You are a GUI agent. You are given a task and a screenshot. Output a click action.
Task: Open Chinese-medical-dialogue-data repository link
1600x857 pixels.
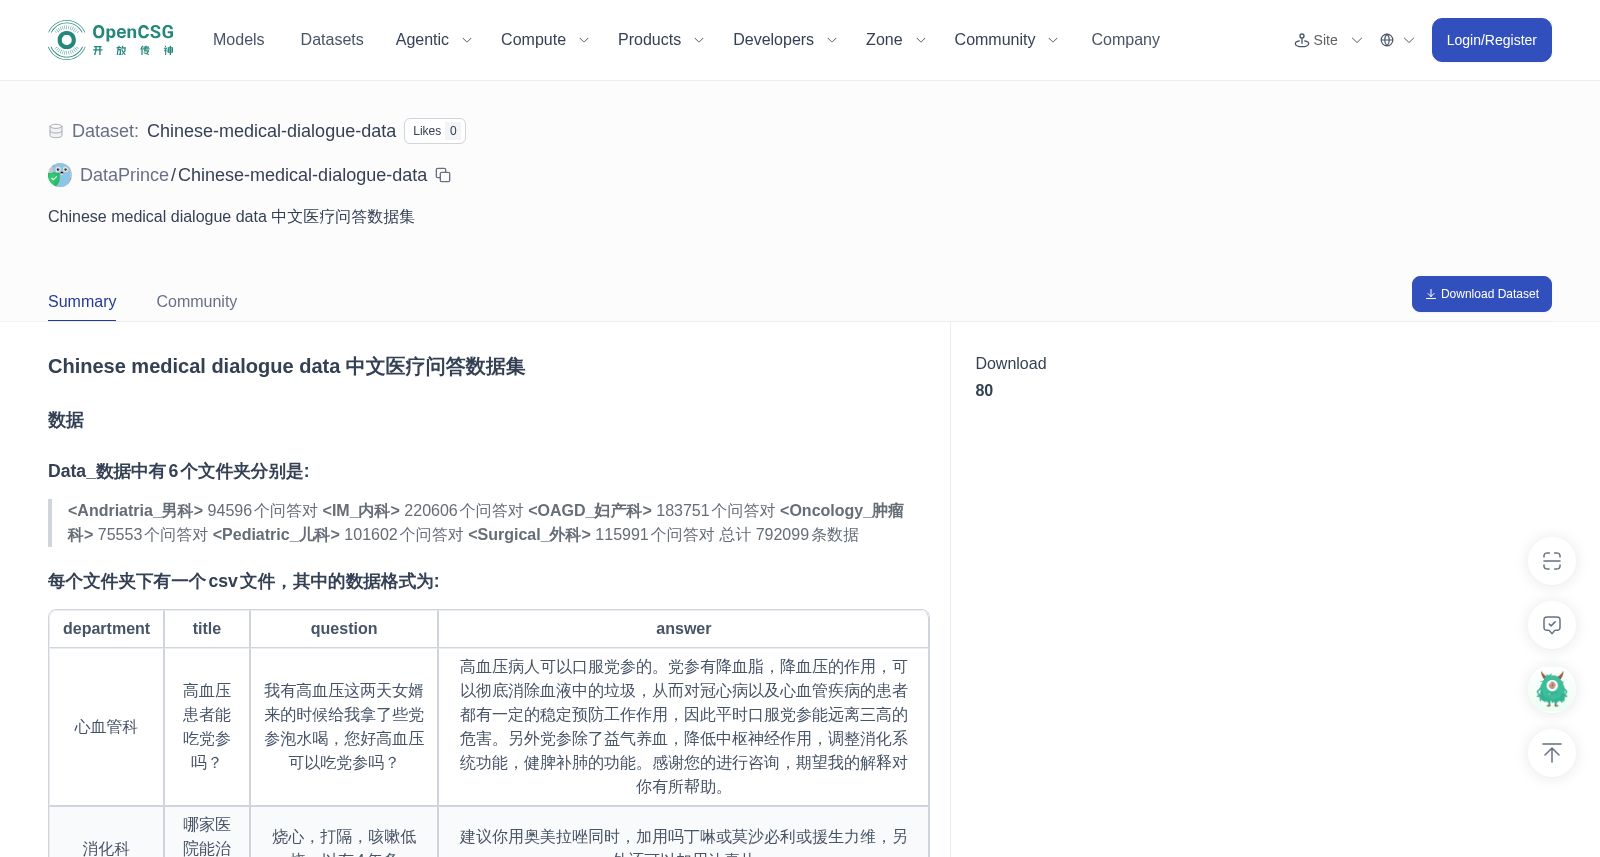point(302,175)
